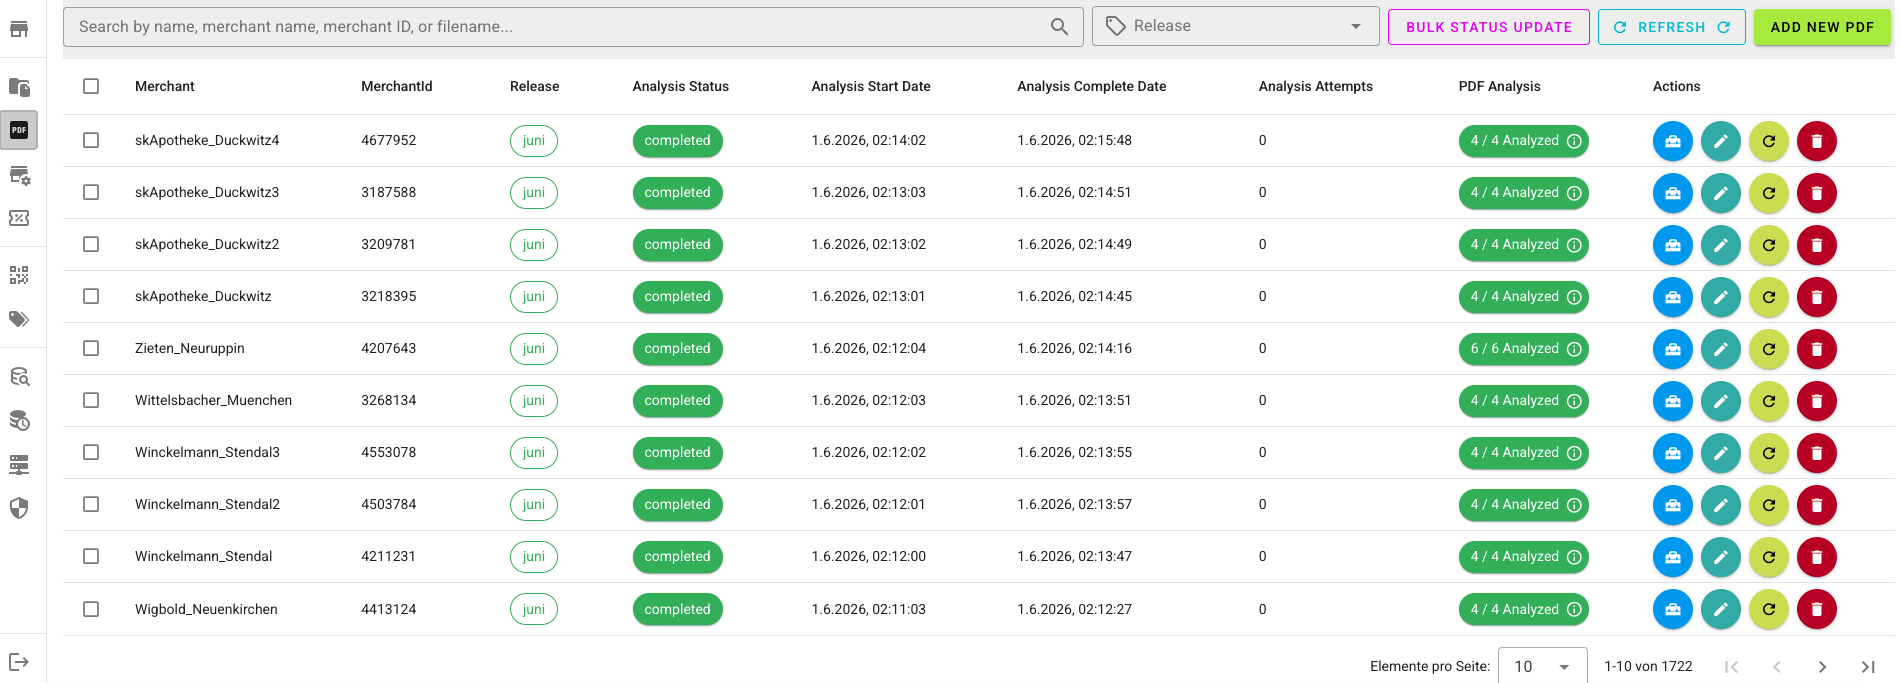Screen dimensions: 1900x683
Task: Select the skApotheke_Duckwitz row checkbox
Action: pyautogui.click(x=91, y=296)
